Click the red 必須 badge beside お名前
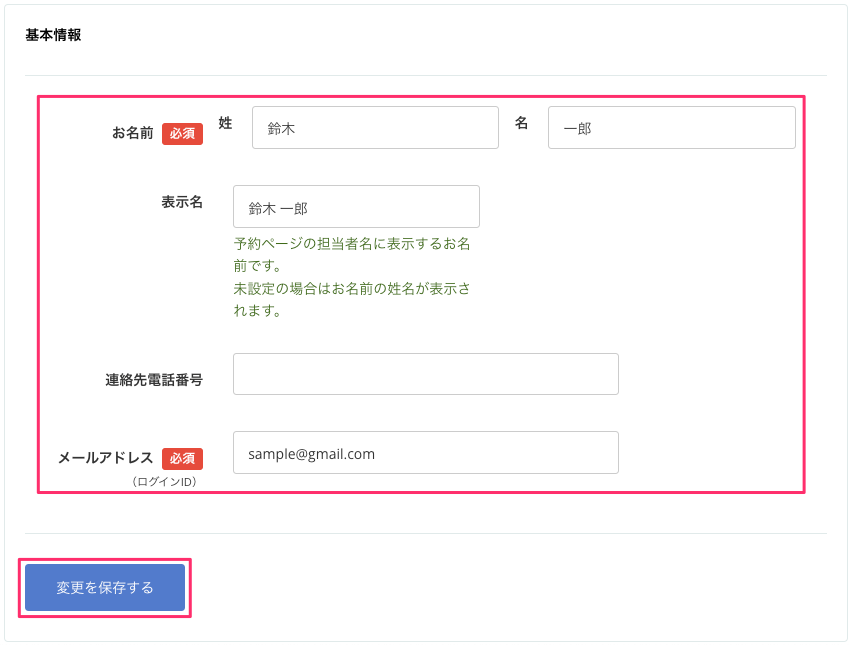 (182, 133)
